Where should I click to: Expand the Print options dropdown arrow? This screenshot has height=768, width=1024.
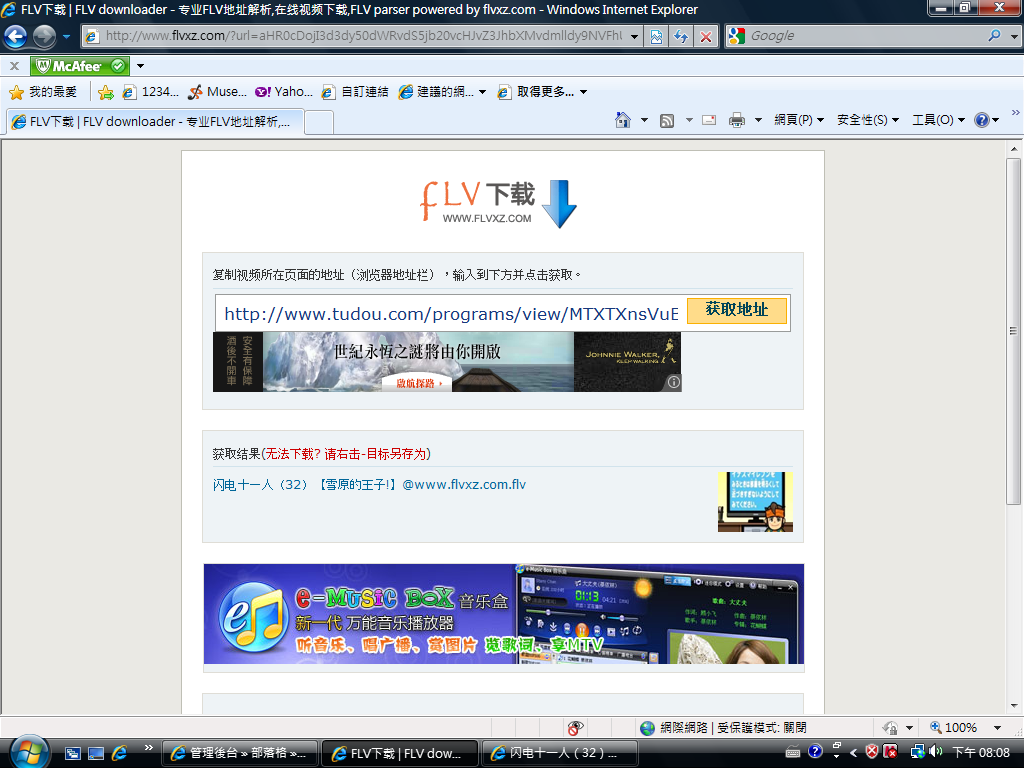[x=758, y=120]
